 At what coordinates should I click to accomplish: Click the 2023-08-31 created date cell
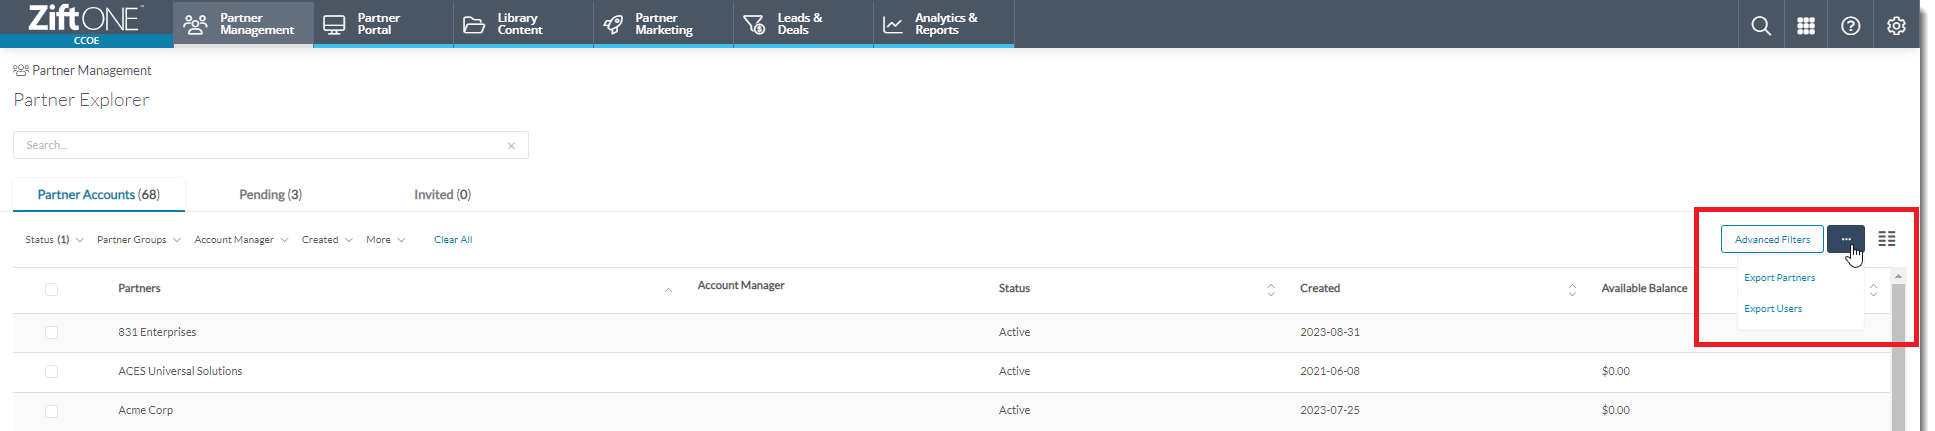click(1329, 332)
